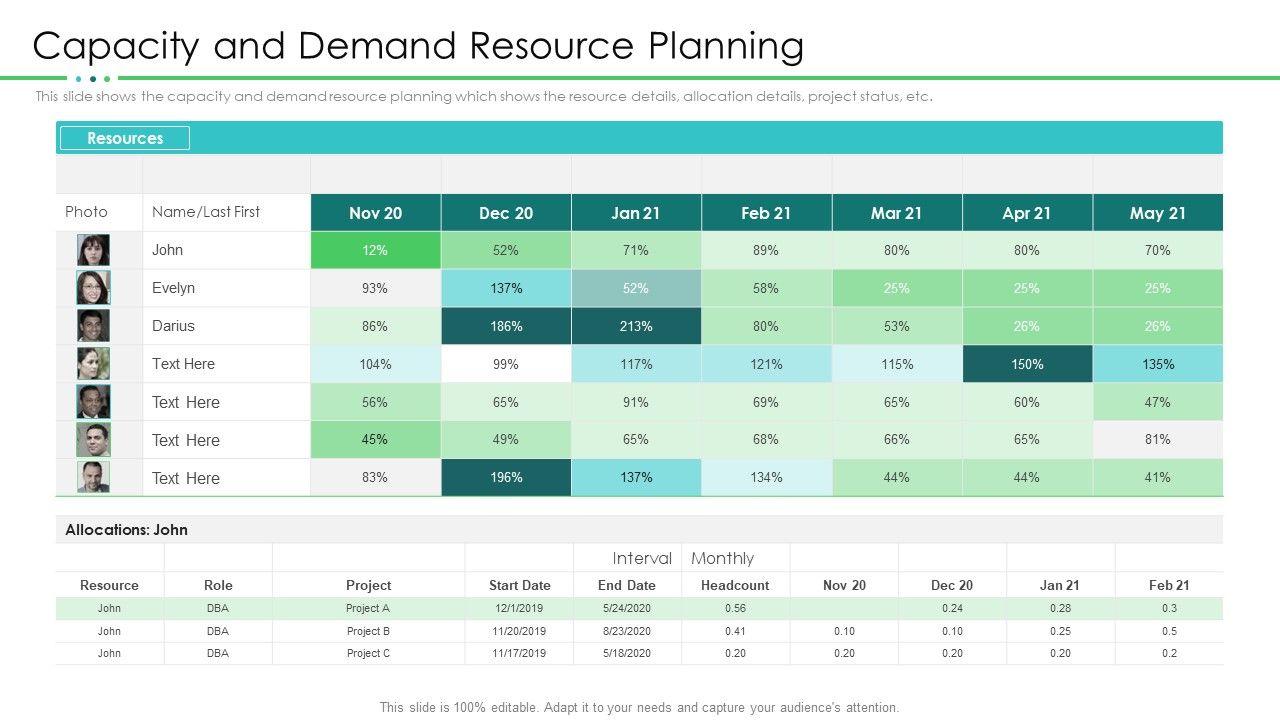Click the Start Date column header

point(519,585)
